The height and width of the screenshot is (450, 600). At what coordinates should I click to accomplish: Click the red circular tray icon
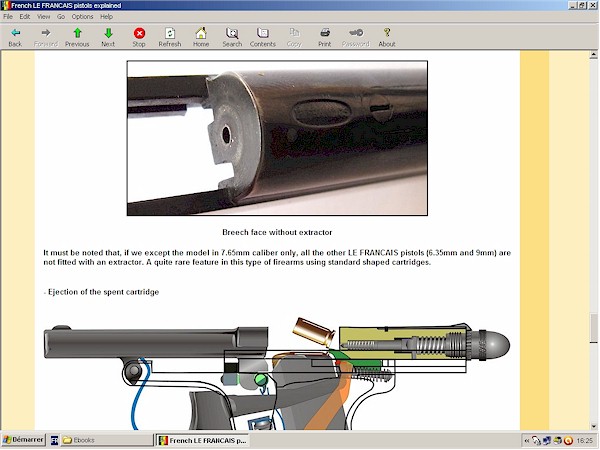click(568, 441)
